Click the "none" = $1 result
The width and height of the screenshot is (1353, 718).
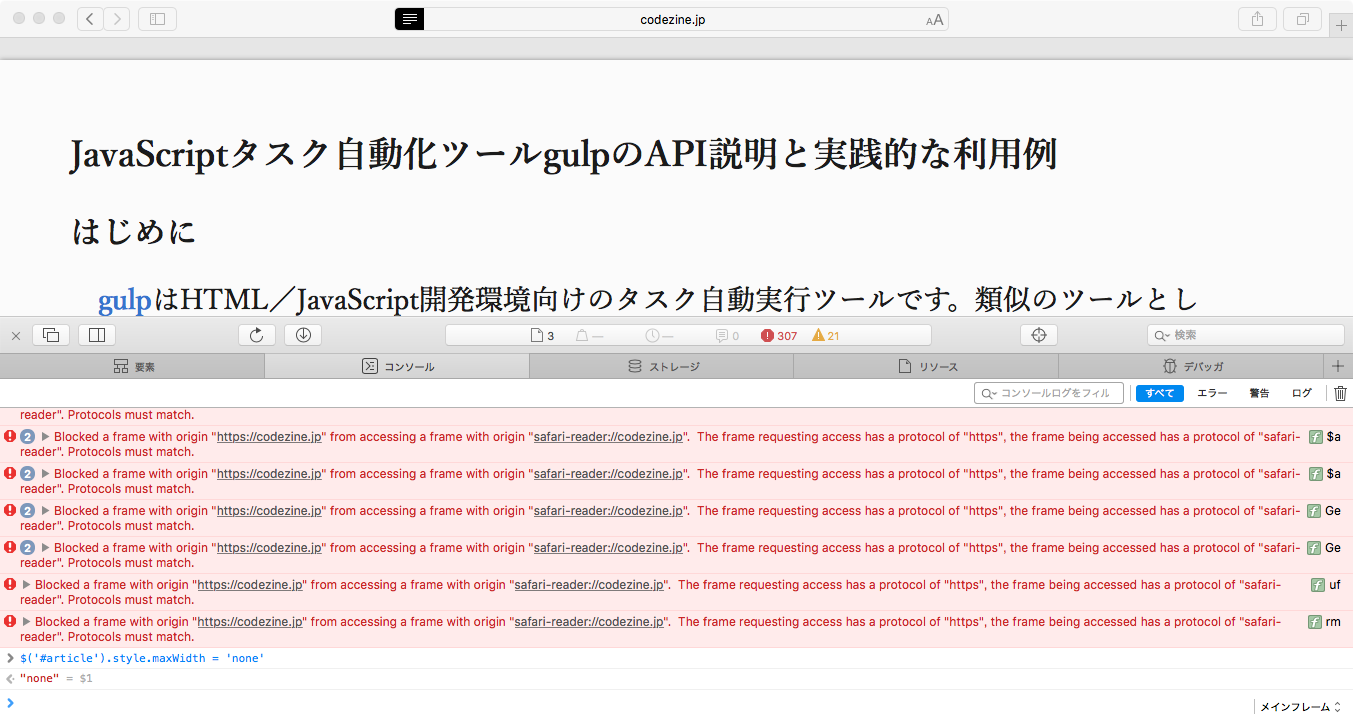point(56,679)
